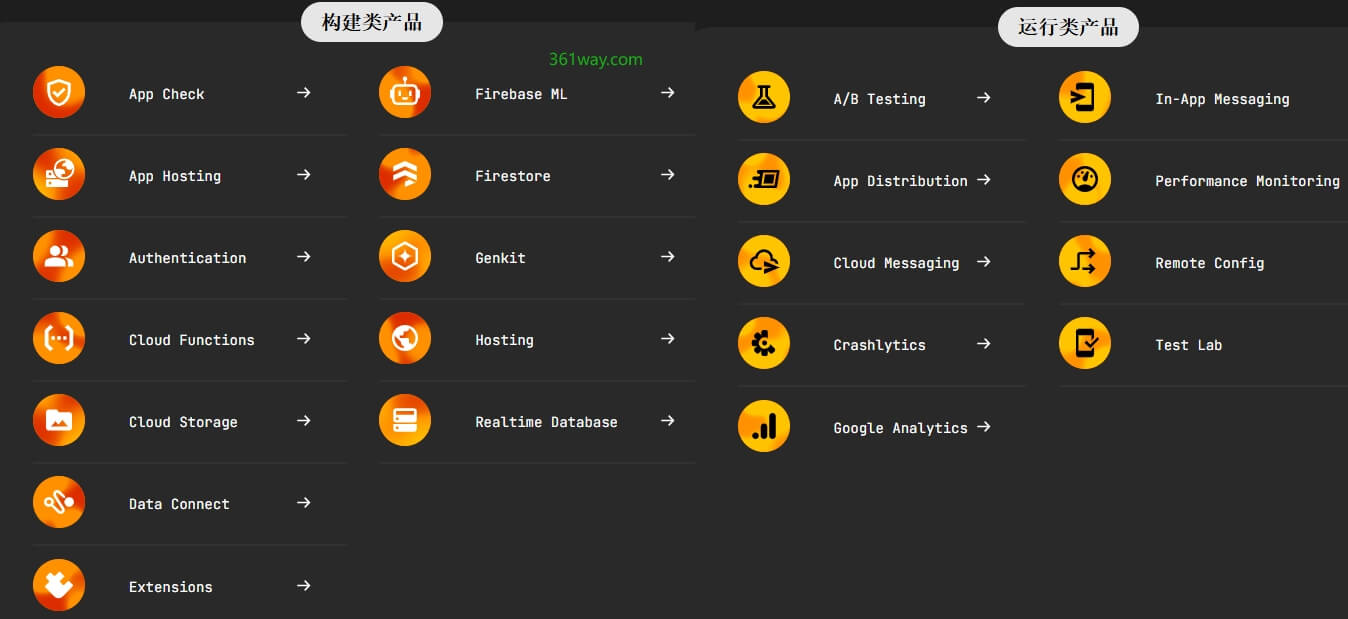Click the Crashlytics gear icon
1348x619 pixels.
[x=764, y=343]
